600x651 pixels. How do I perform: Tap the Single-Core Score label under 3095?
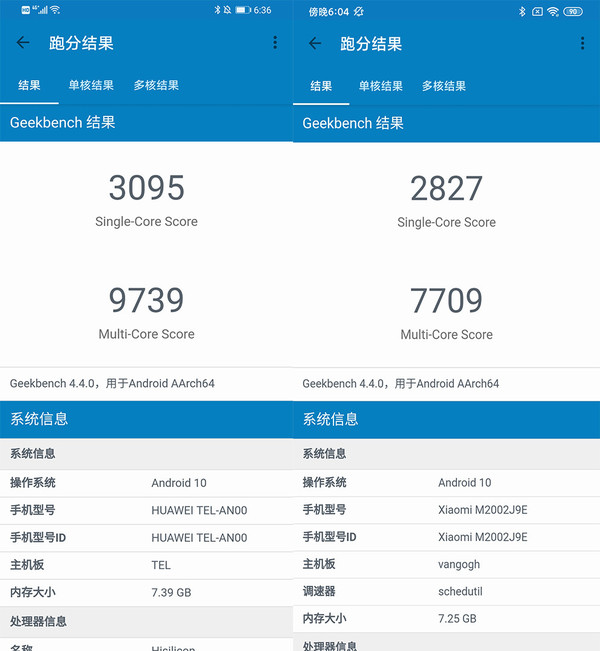click(147, 221)
